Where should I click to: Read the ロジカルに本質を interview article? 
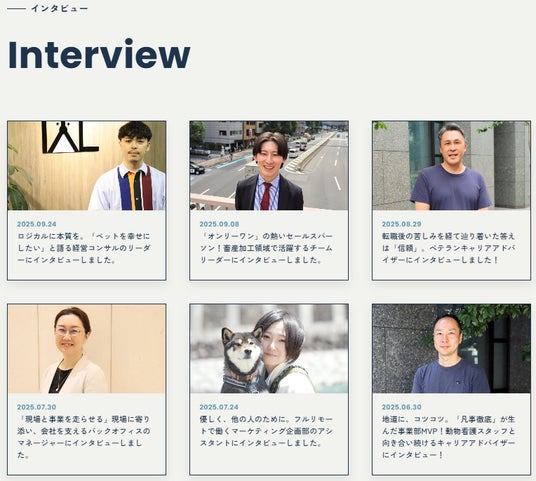point(84,248)
